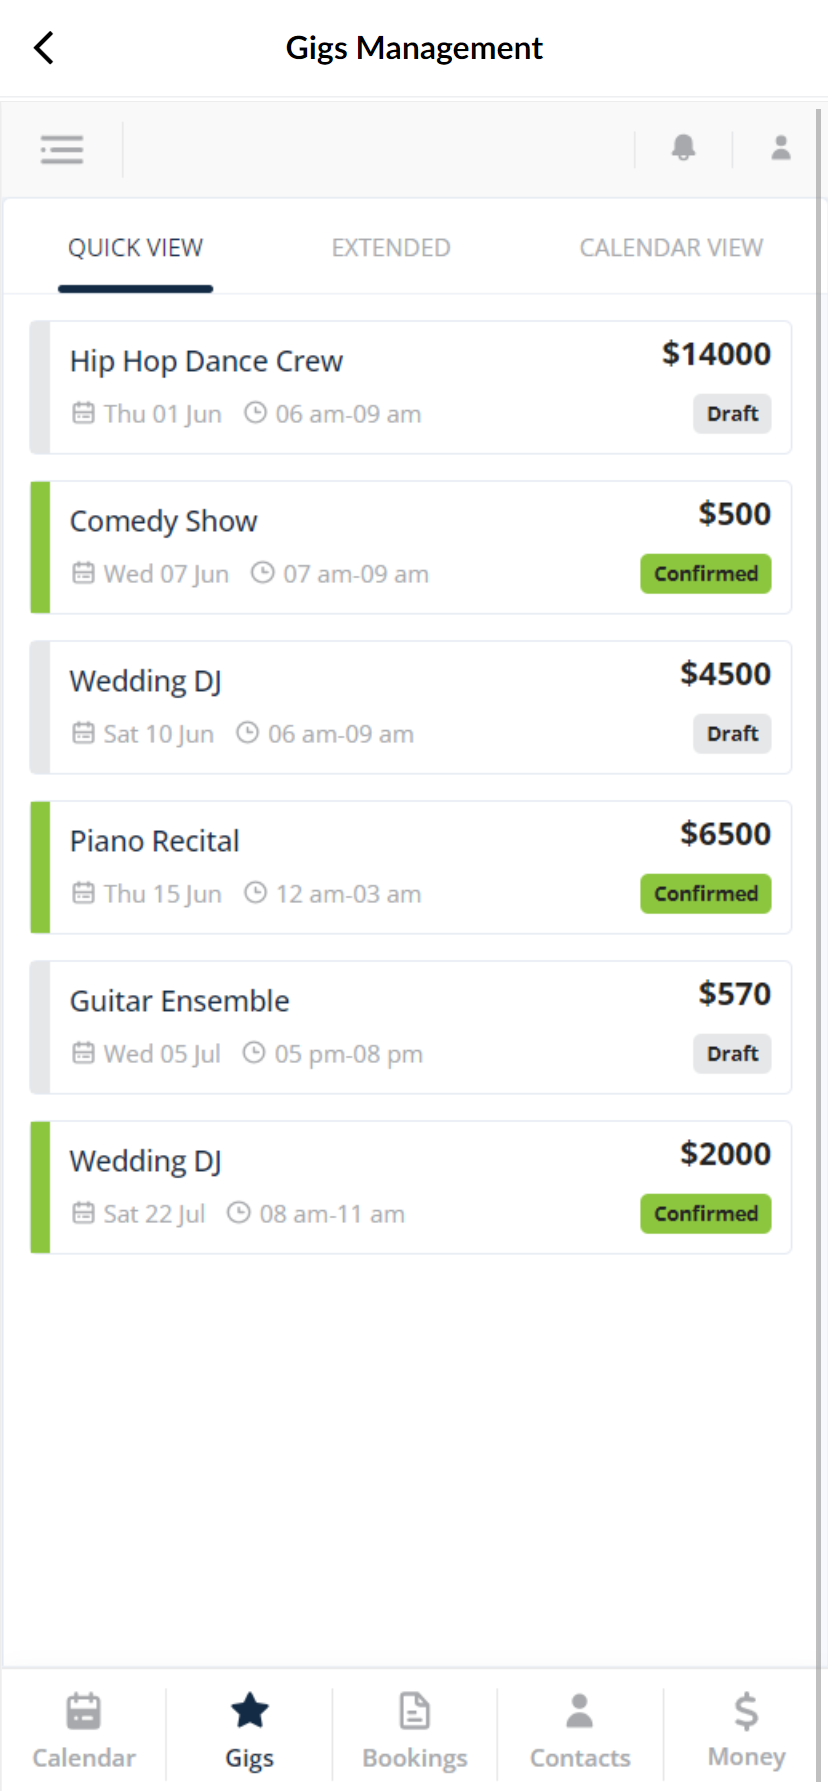
Task: Open Money dollar icon
Action: click(x=746, y=1712)
